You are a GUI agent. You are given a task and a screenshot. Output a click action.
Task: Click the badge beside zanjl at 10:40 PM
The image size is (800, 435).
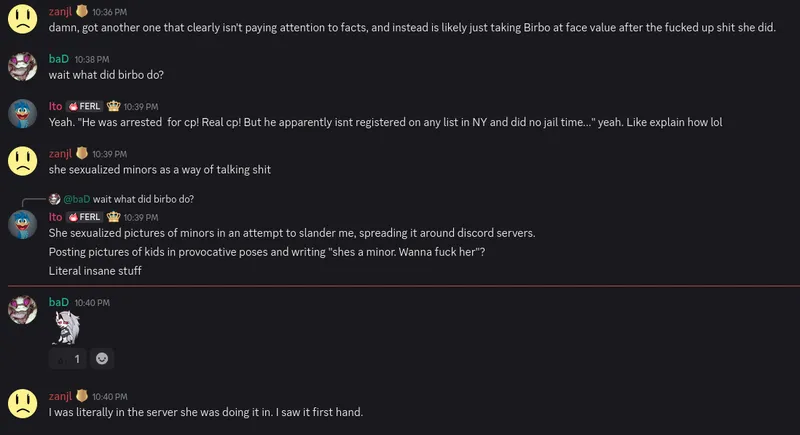tap(82, 396)
